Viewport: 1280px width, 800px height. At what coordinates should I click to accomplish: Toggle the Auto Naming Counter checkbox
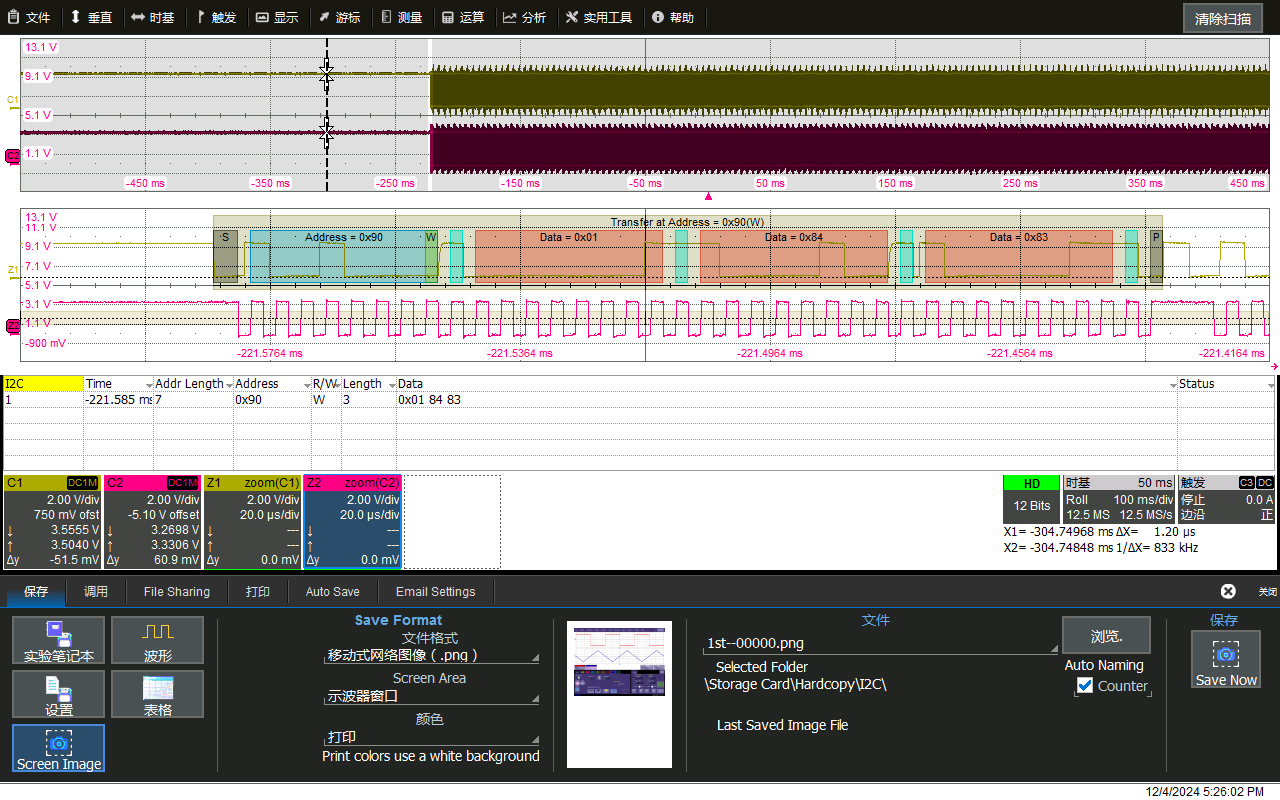pyautogui.click(x=1085, y=686)
